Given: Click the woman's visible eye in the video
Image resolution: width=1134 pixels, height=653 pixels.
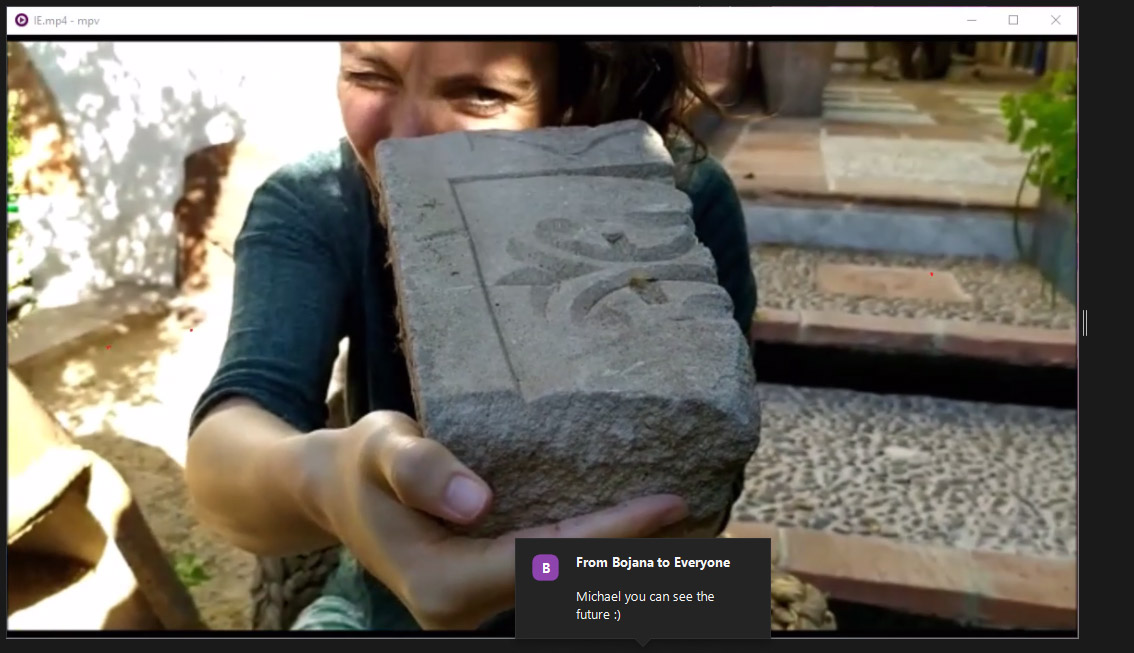Looking at the screenshot, I should [485, 97].
